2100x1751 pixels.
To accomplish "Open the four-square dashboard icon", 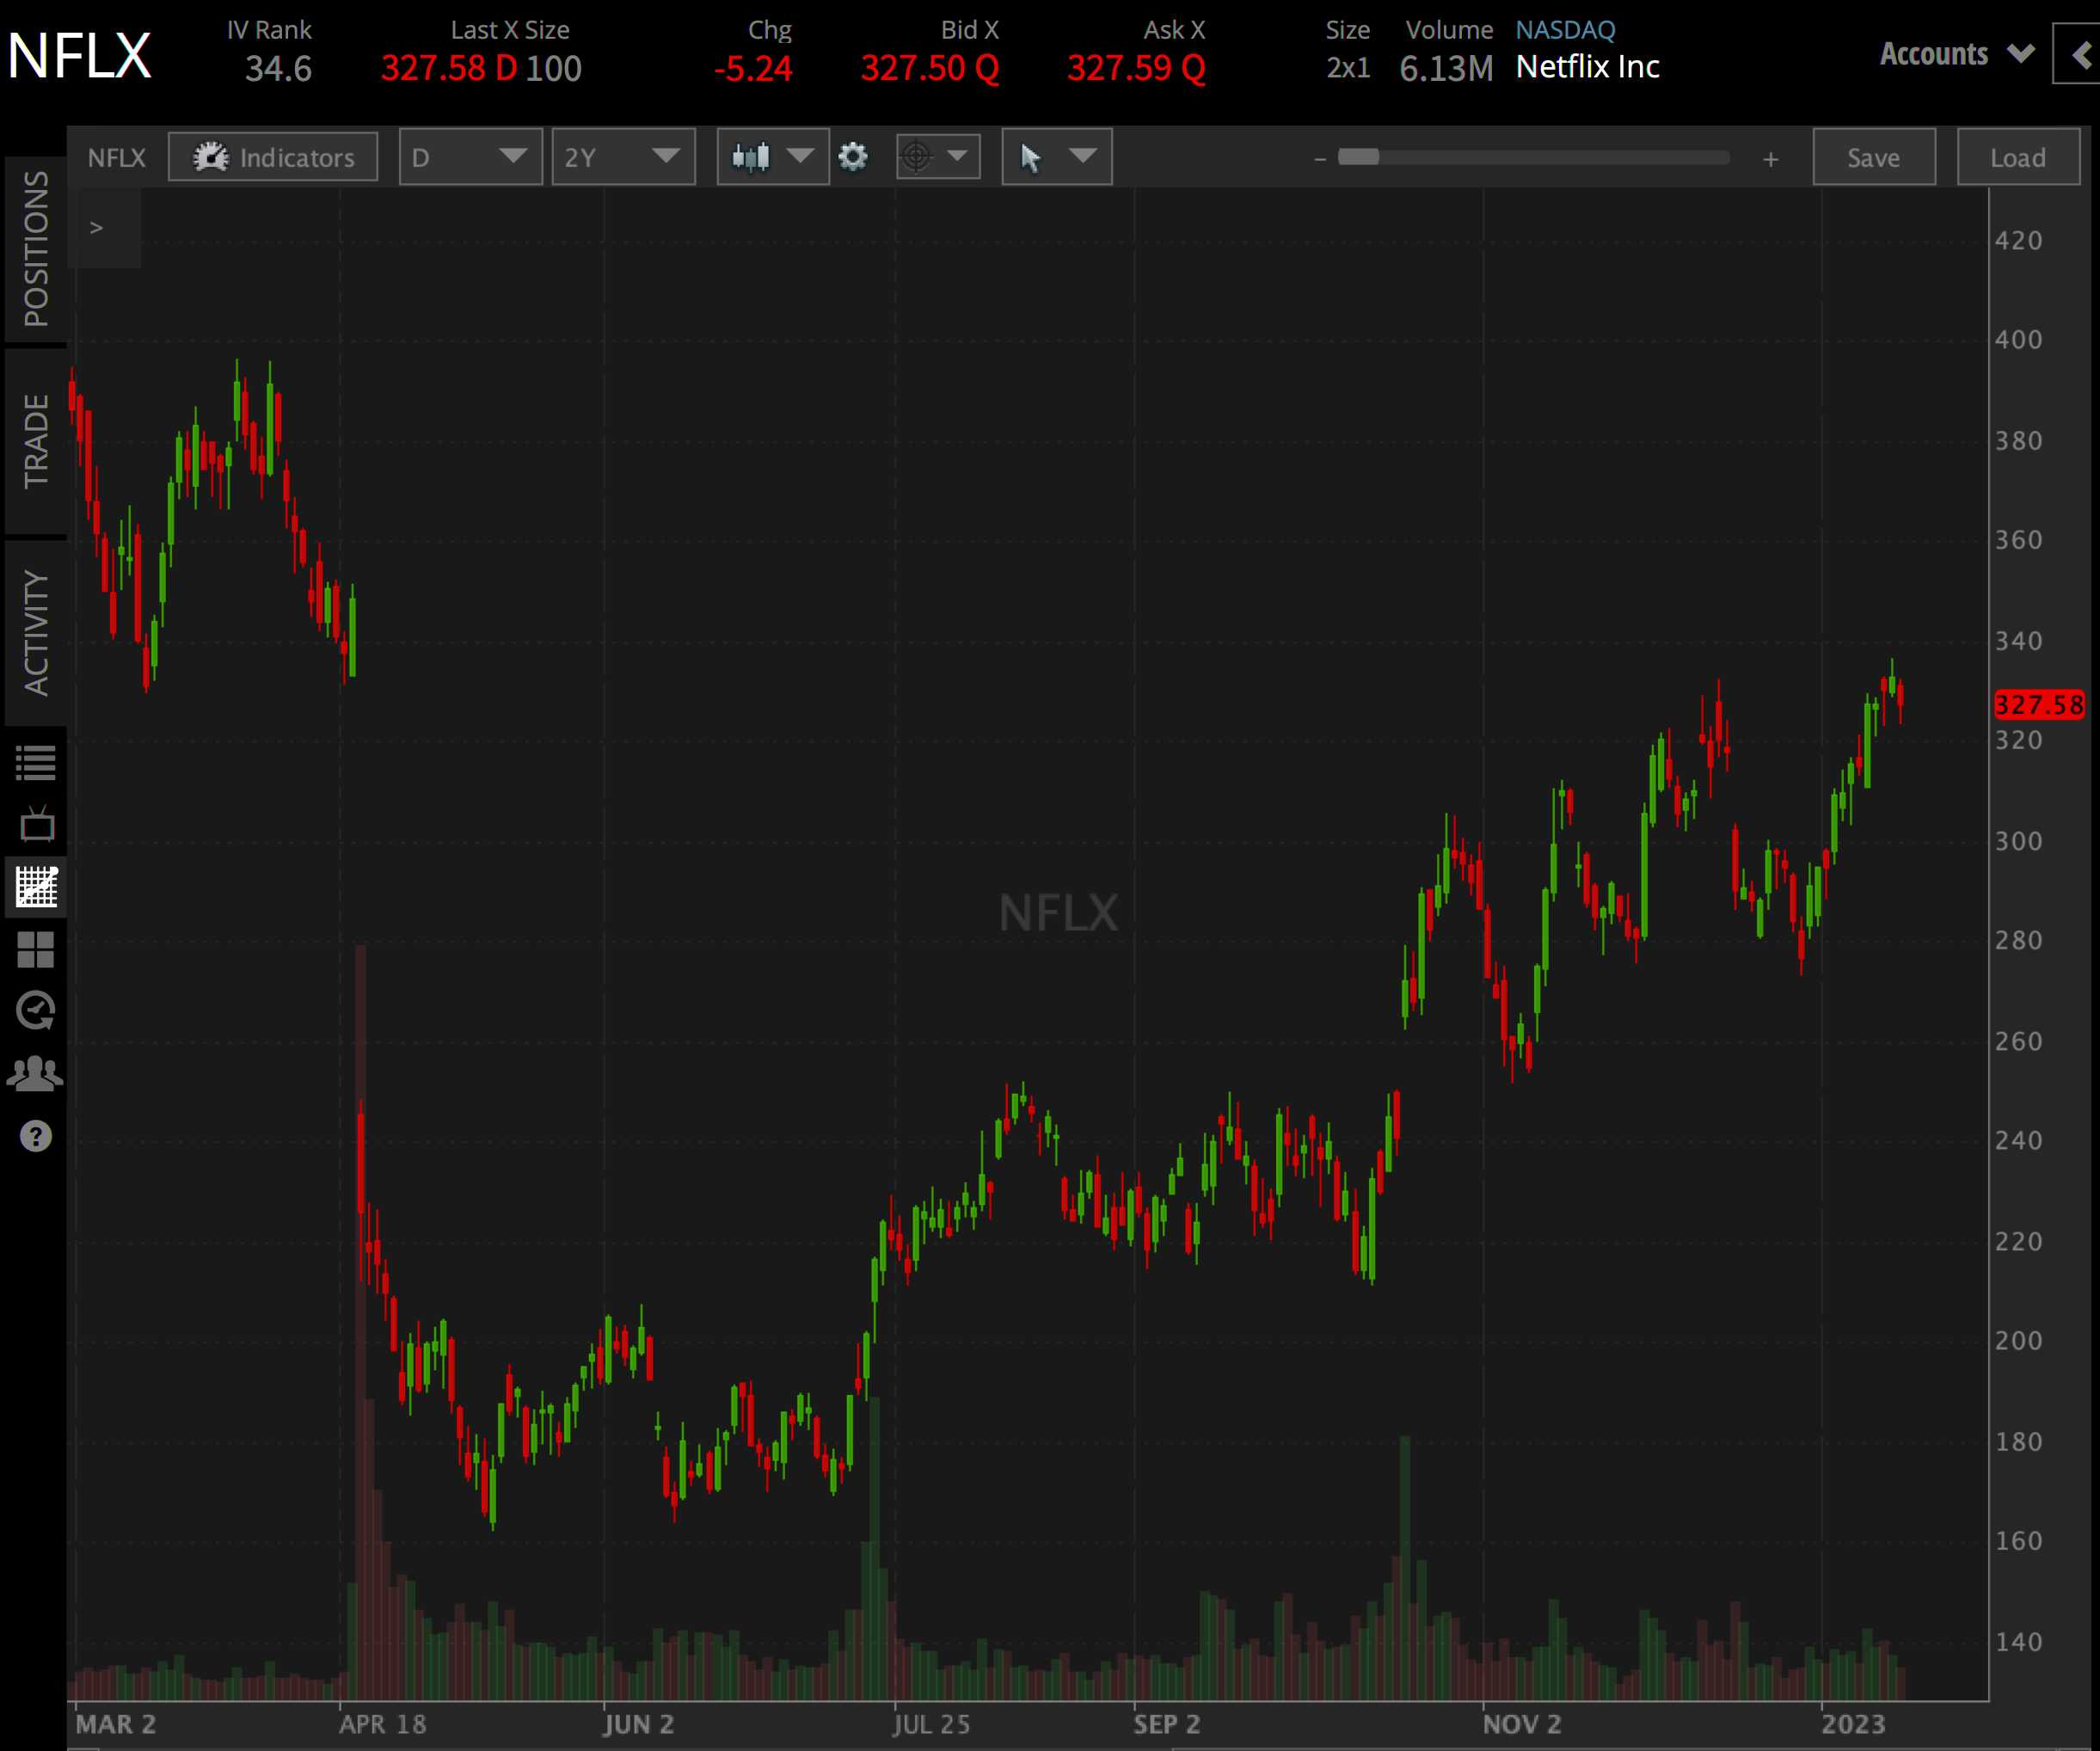I will 36,950.
